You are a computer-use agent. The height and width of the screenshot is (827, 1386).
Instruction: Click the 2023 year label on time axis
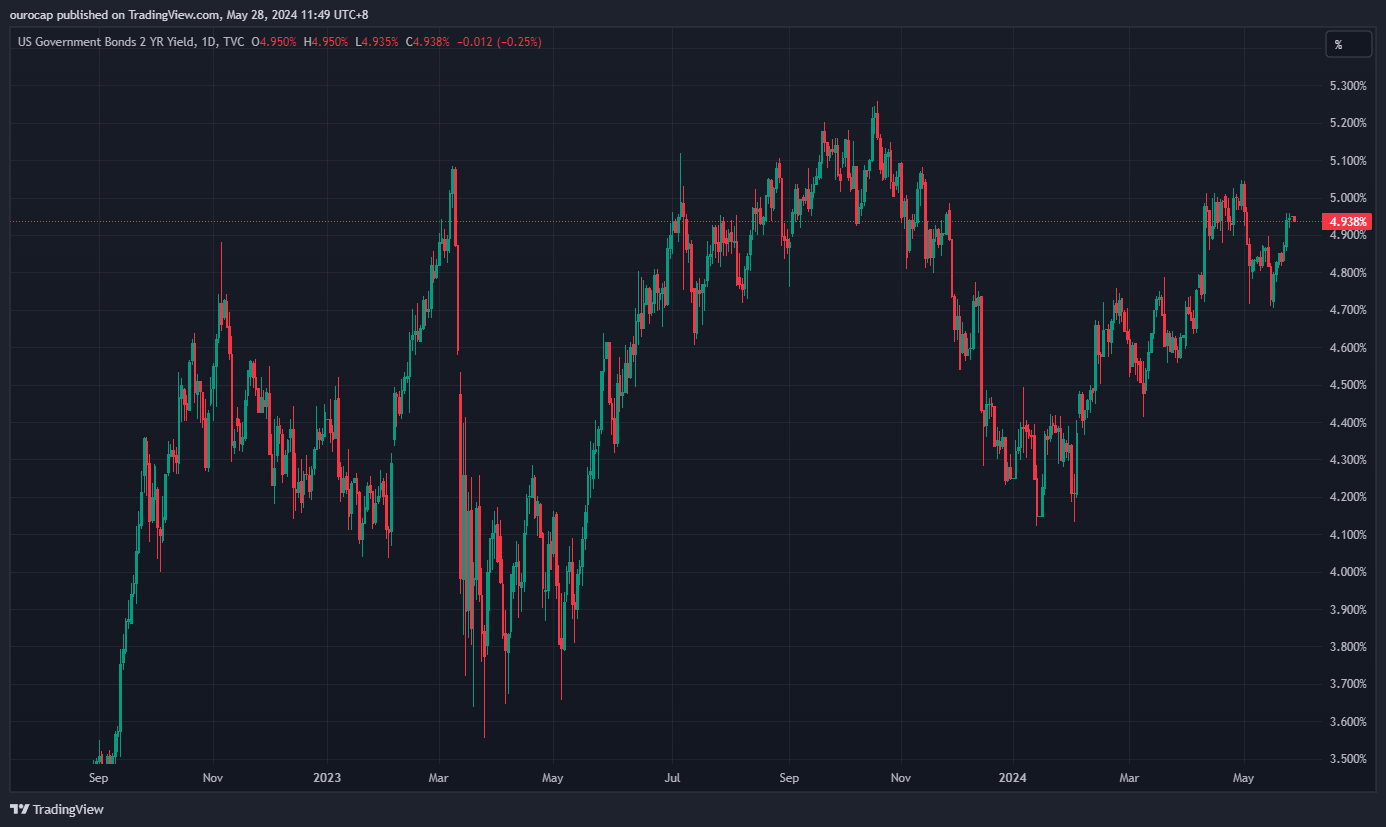[327, 777]
